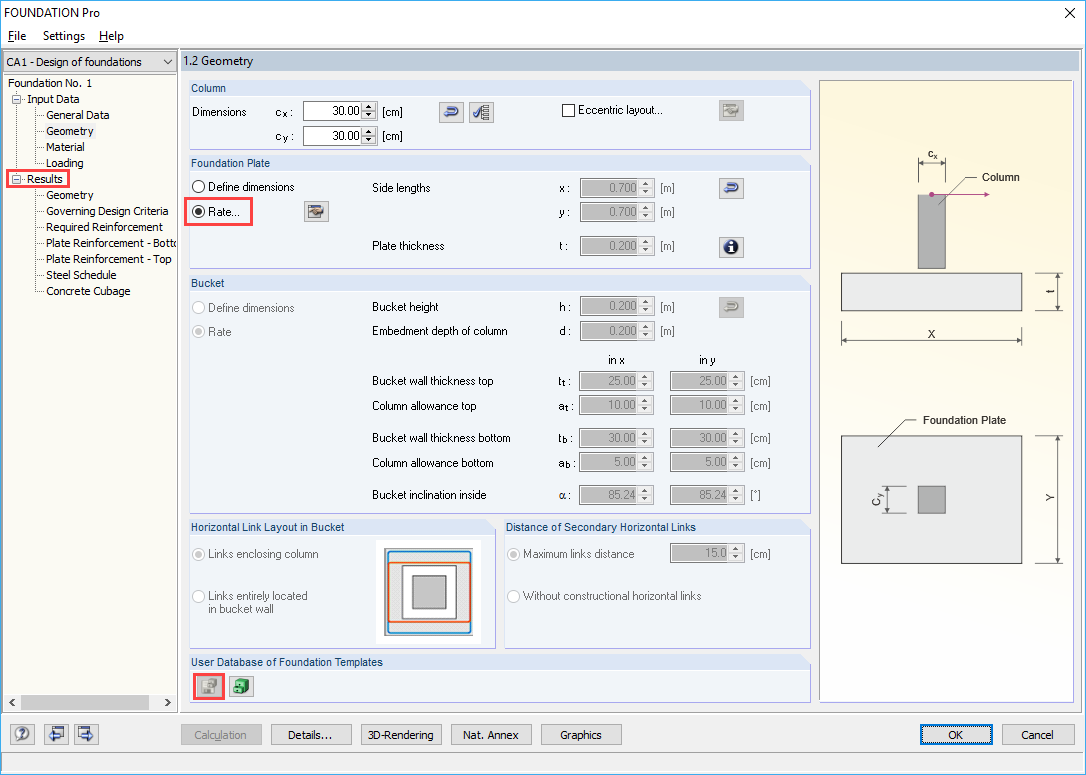Viewport: 1086px width, 775px height.
Task: Open Required Reinforcement results
Action: pos(104,227)
